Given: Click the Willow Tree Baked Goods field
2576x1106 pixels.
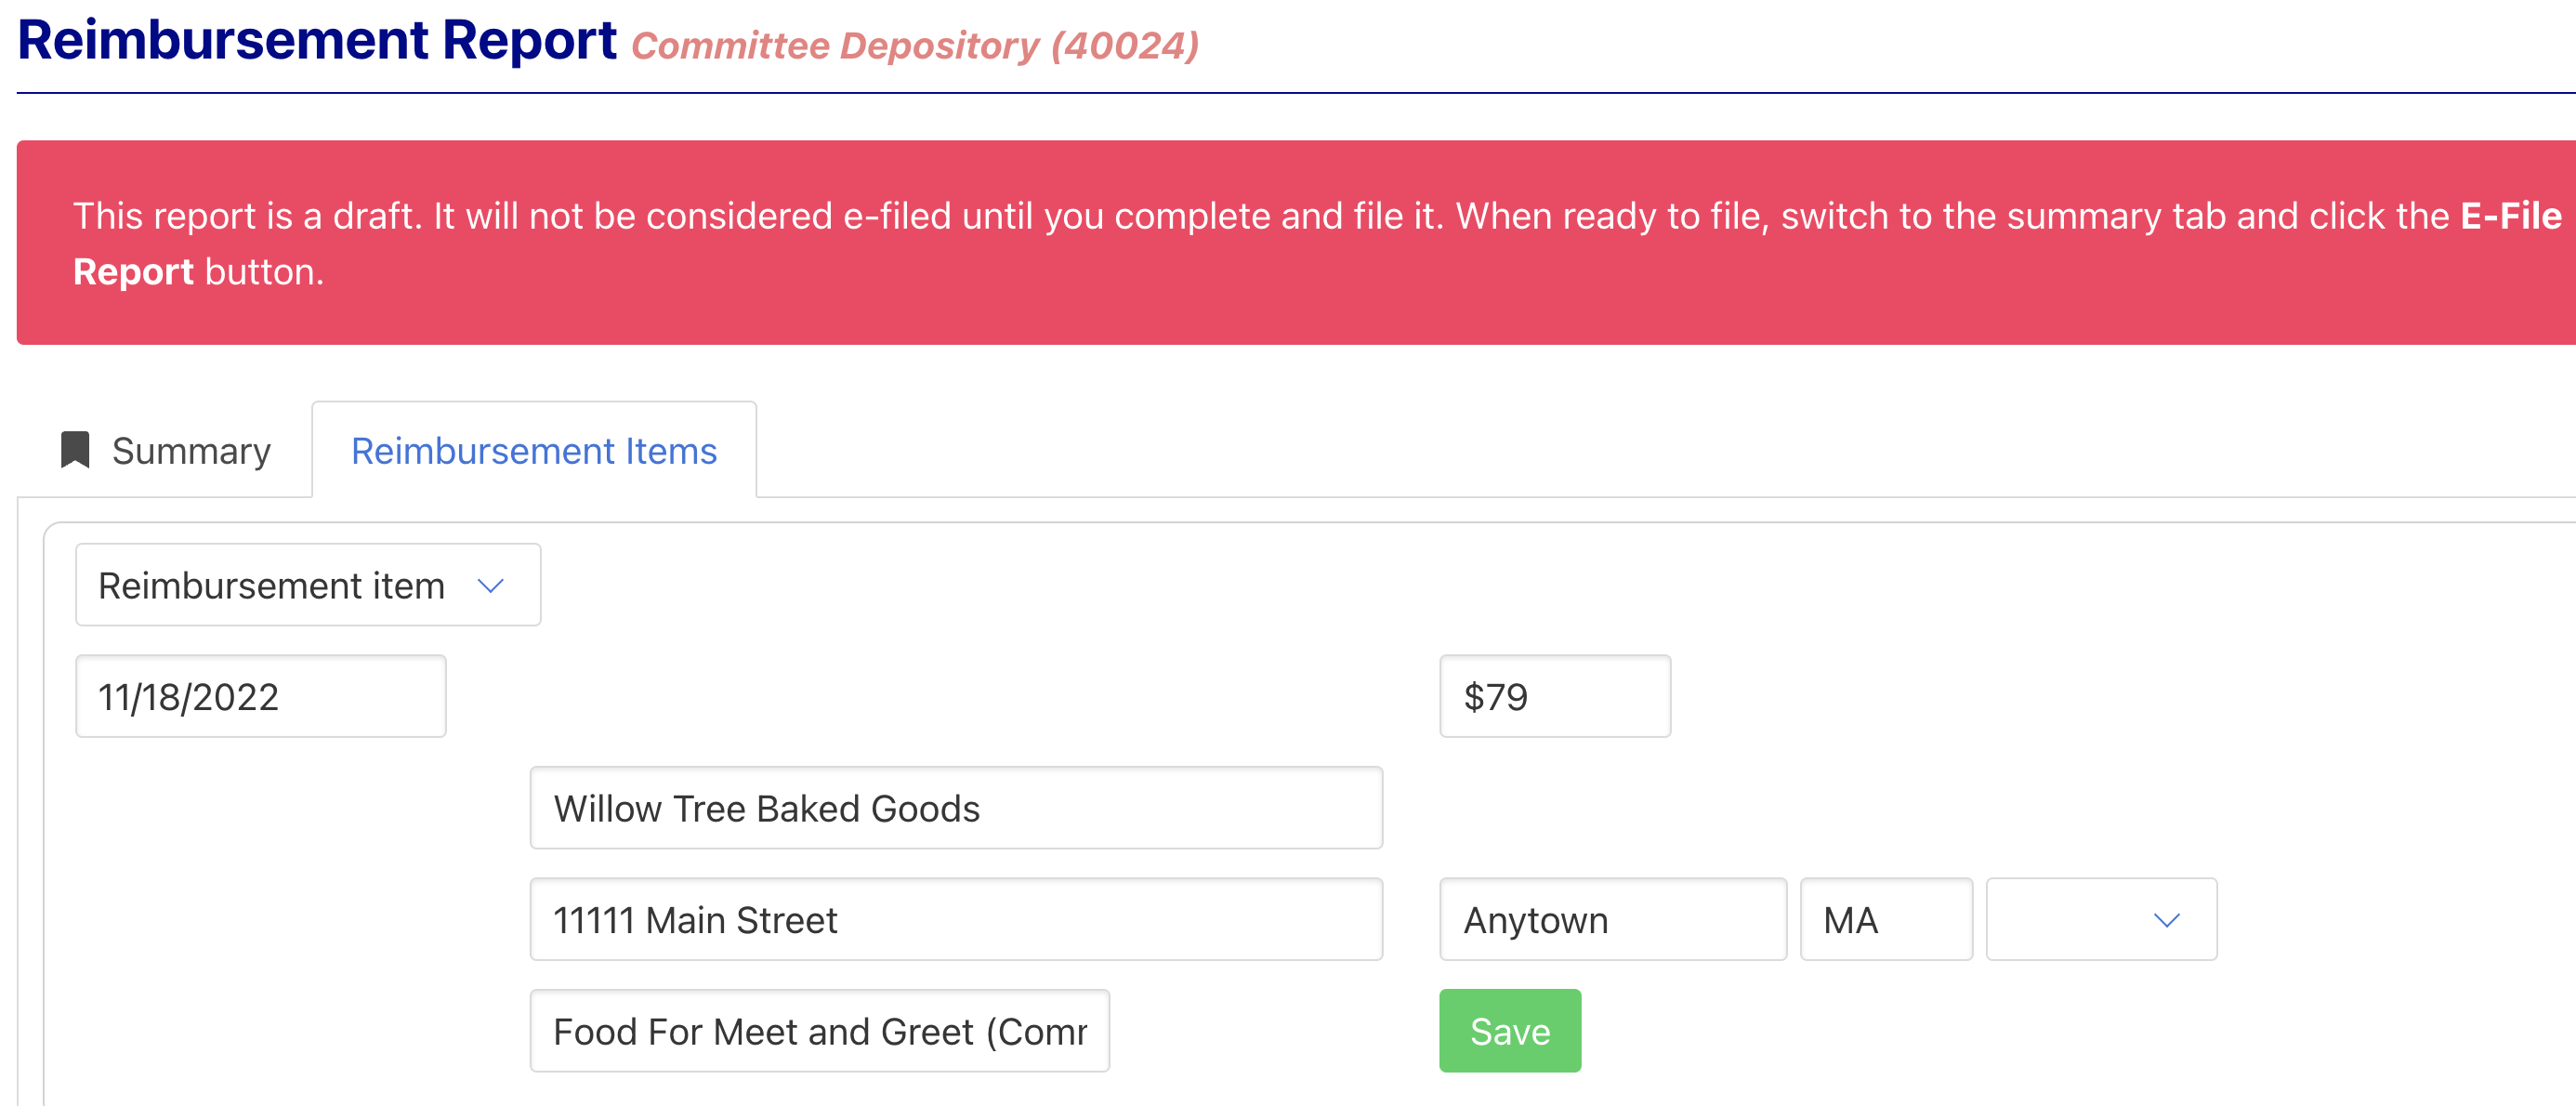Looking at the screenshot, I should pyautogui.click(x=955, y=808).
